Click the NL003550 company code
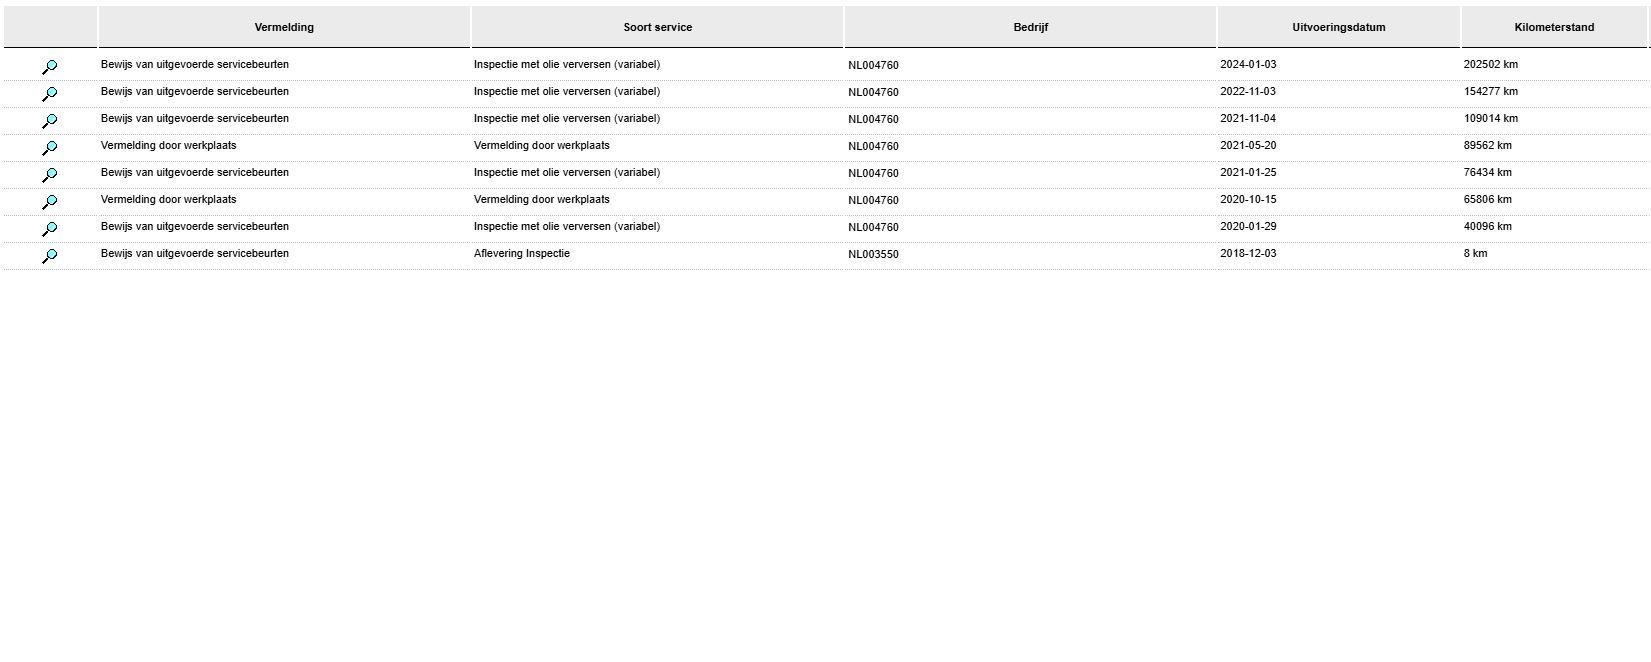1651x662 pixels. click(873, 255)
